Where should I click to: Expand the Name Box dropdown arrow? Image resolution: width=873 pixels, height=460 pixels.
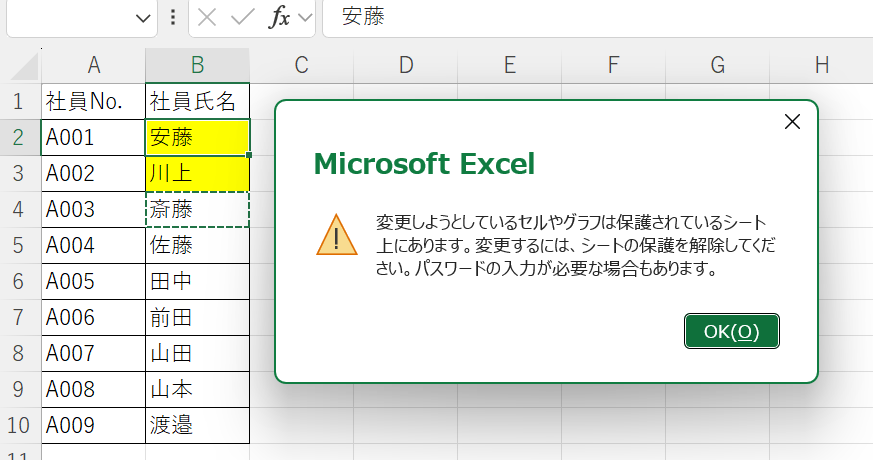[143, 18]
